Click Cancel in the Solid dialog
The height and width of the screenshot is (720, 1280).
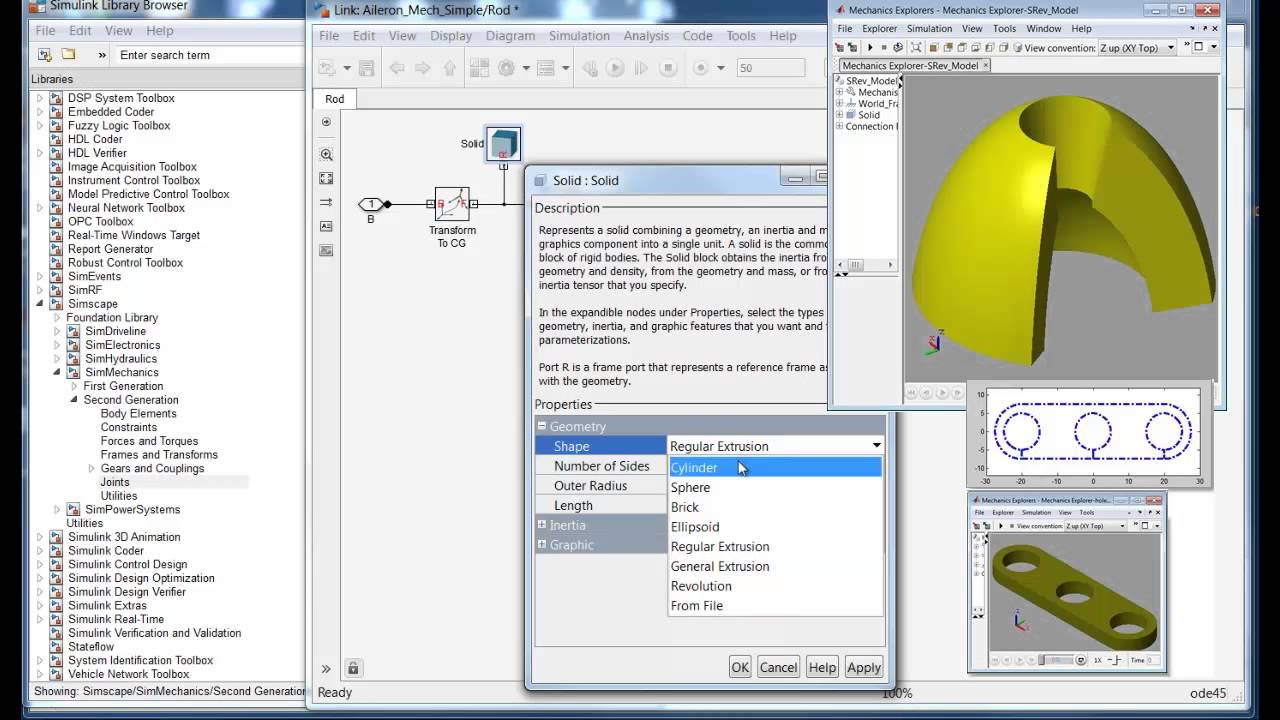(x=778, y=667)
